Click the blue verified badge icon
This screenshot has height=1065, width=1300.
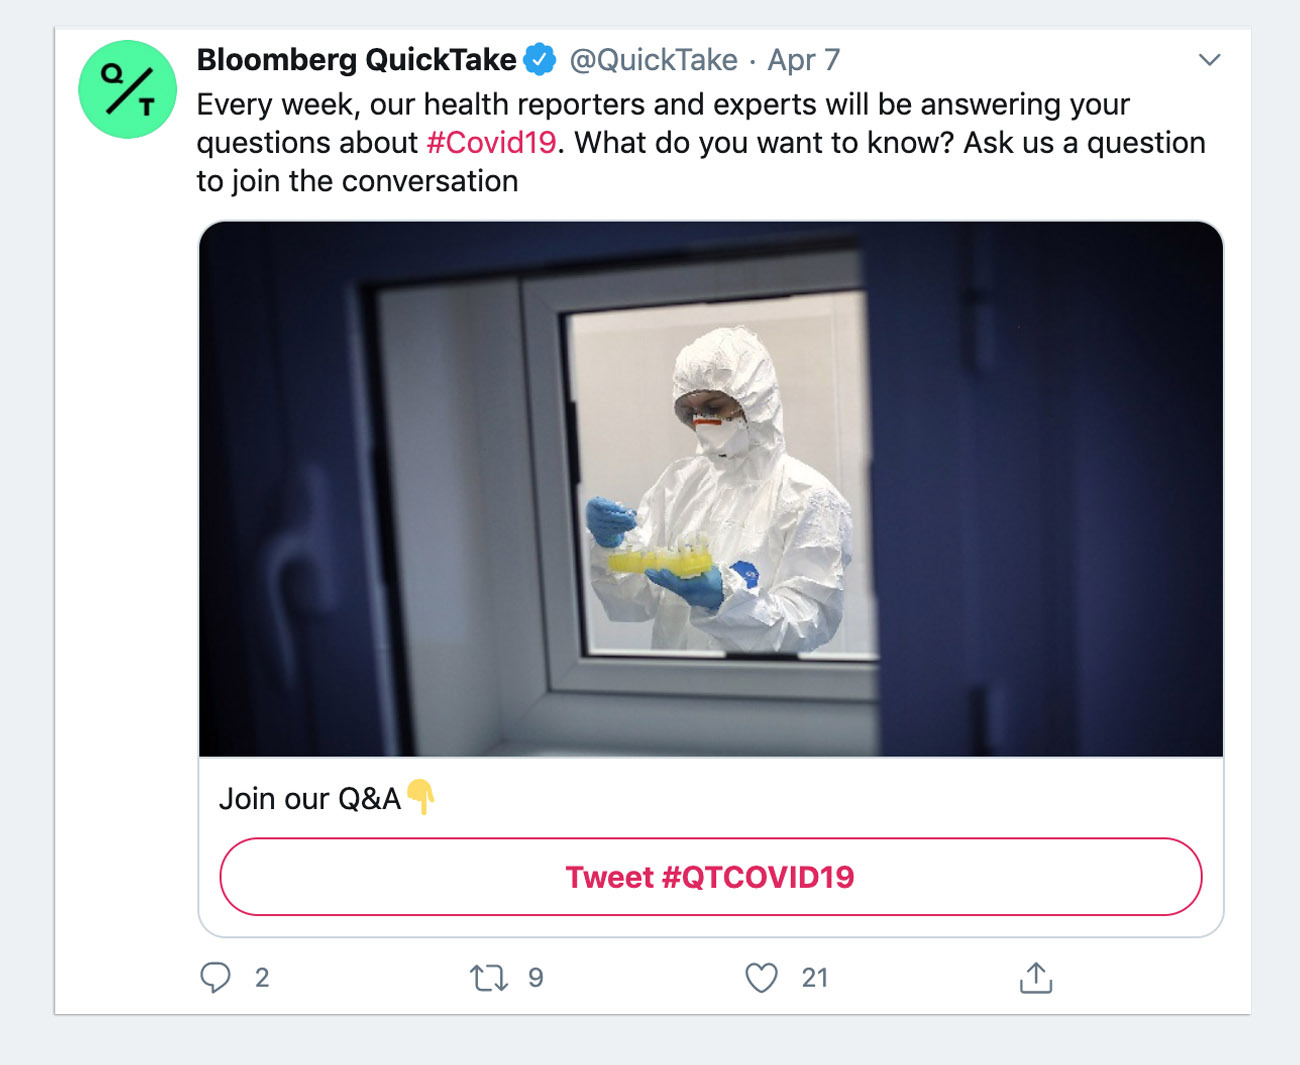[540, 60]
